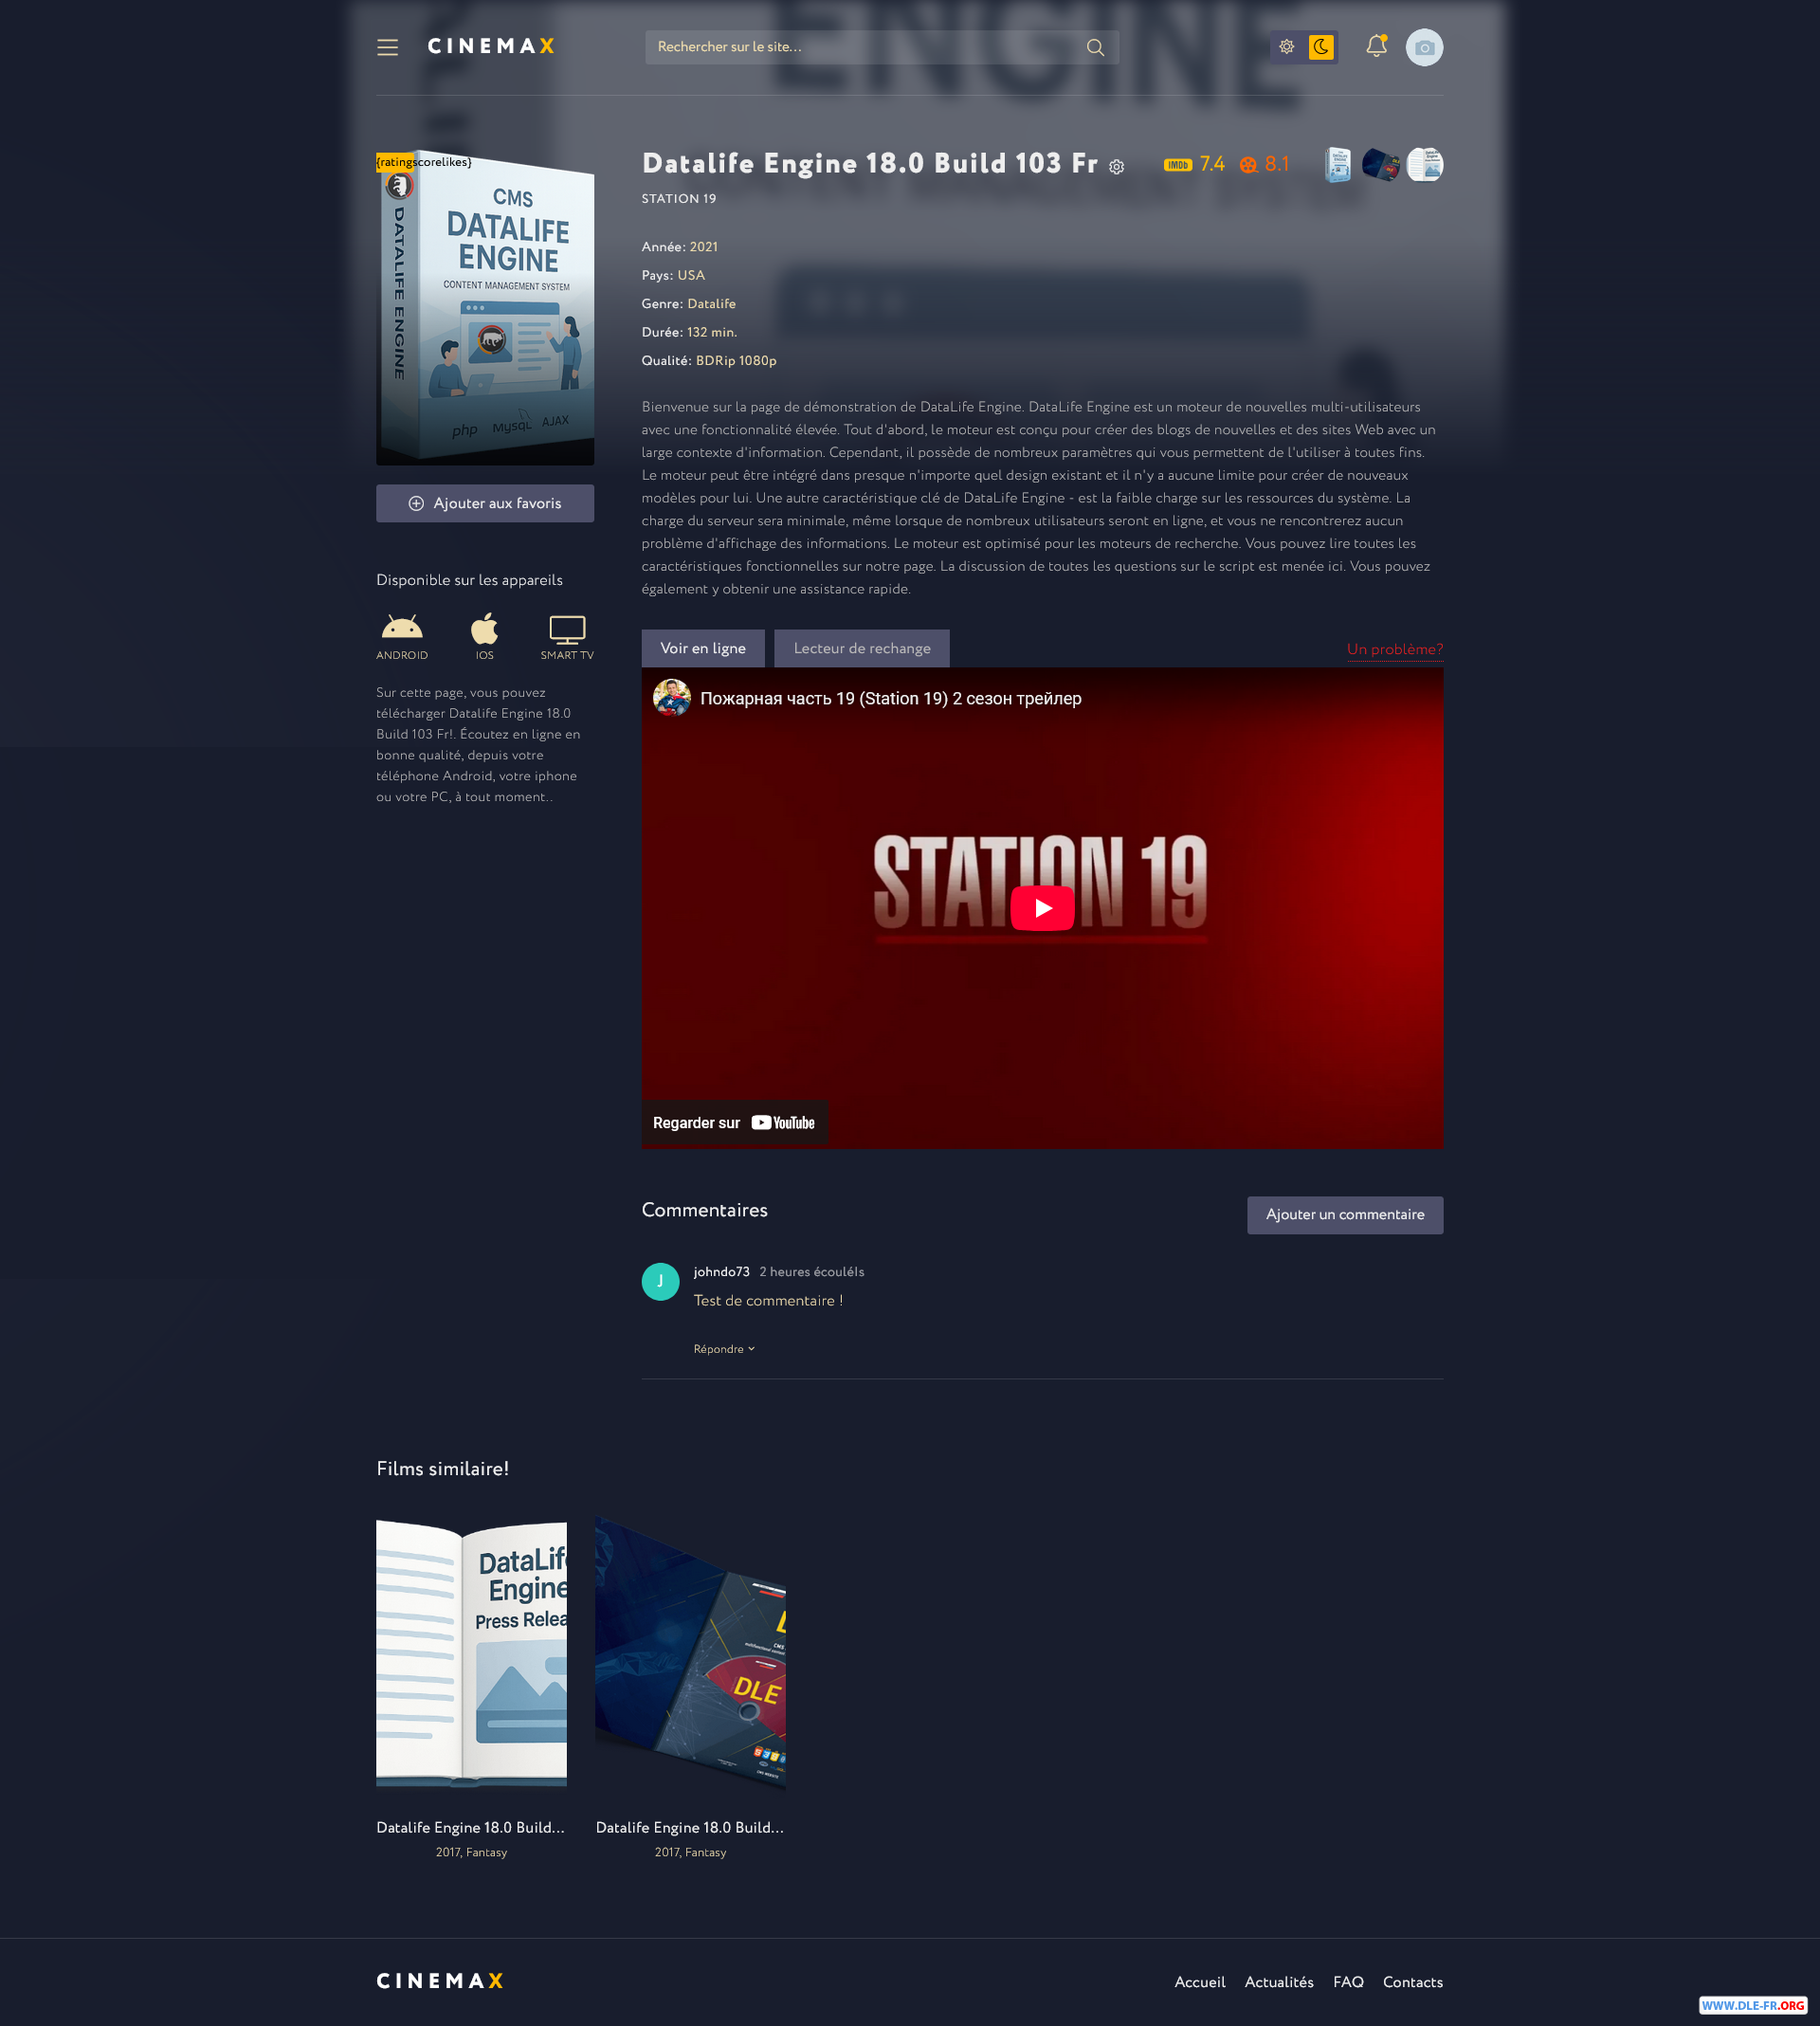Open third book thumbnail near title

(1424, 164)
